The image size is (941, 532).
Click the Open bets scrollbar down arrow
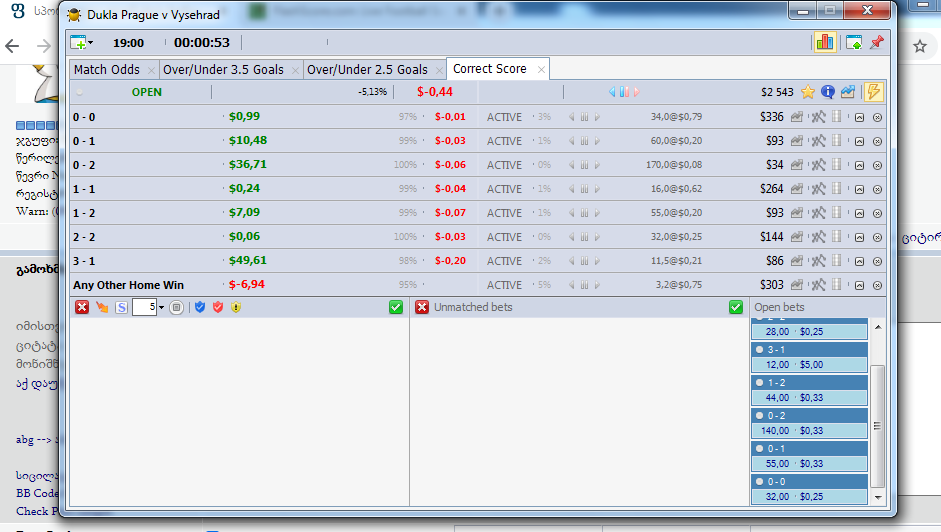coord(878,497)
